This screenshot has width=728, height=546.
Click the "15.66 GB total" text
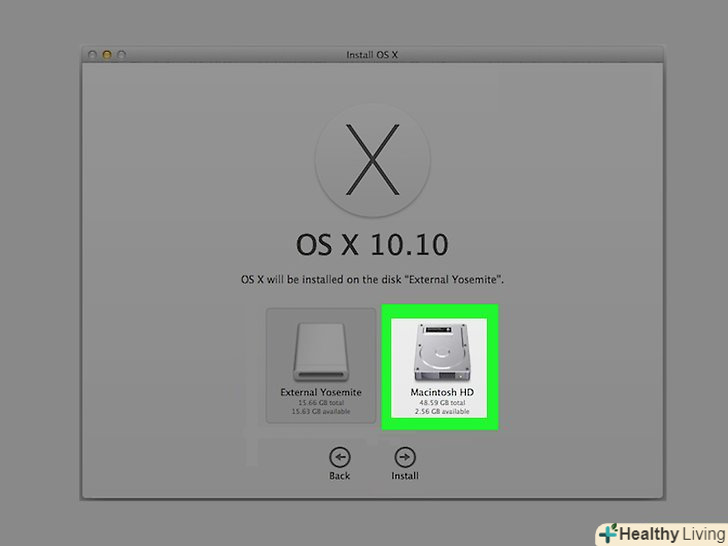(x=321, y=403)
